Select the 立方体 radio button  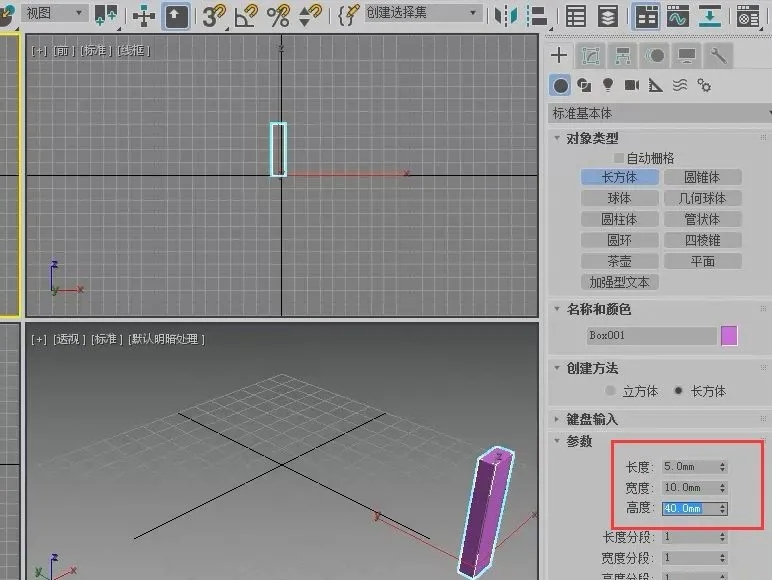610,391
